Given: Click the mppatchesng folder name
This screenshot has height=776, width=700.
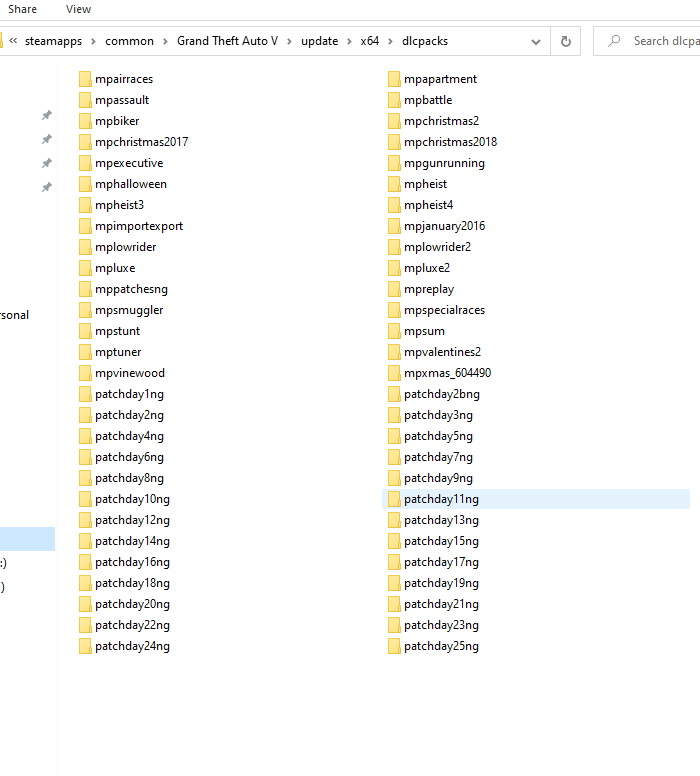Looking at the screenshot, I should 131,289.
